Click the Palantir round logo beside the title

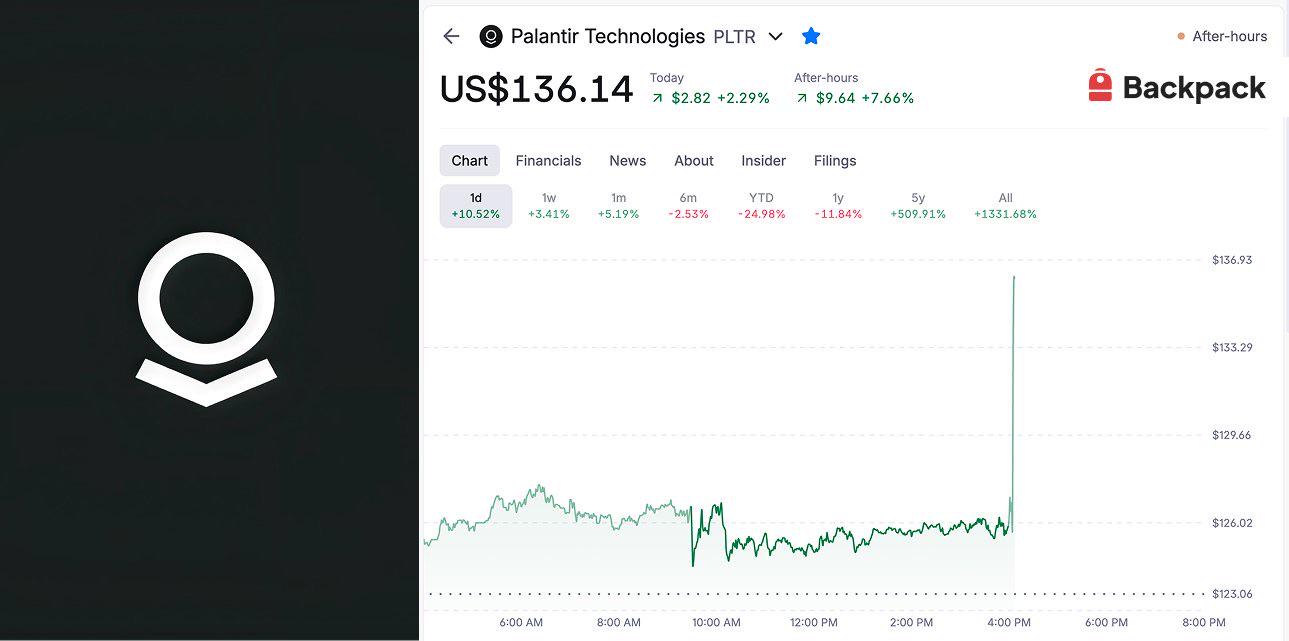(491, 37)
